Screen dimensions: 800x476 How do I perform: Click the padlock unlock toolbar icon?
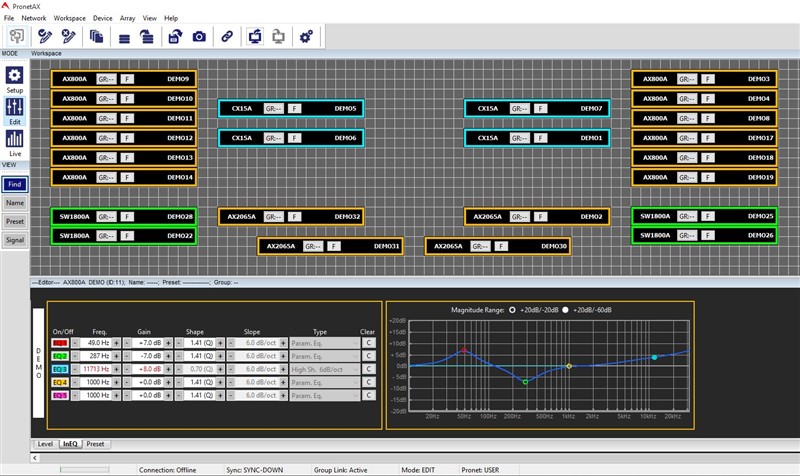tap(175, 36)
